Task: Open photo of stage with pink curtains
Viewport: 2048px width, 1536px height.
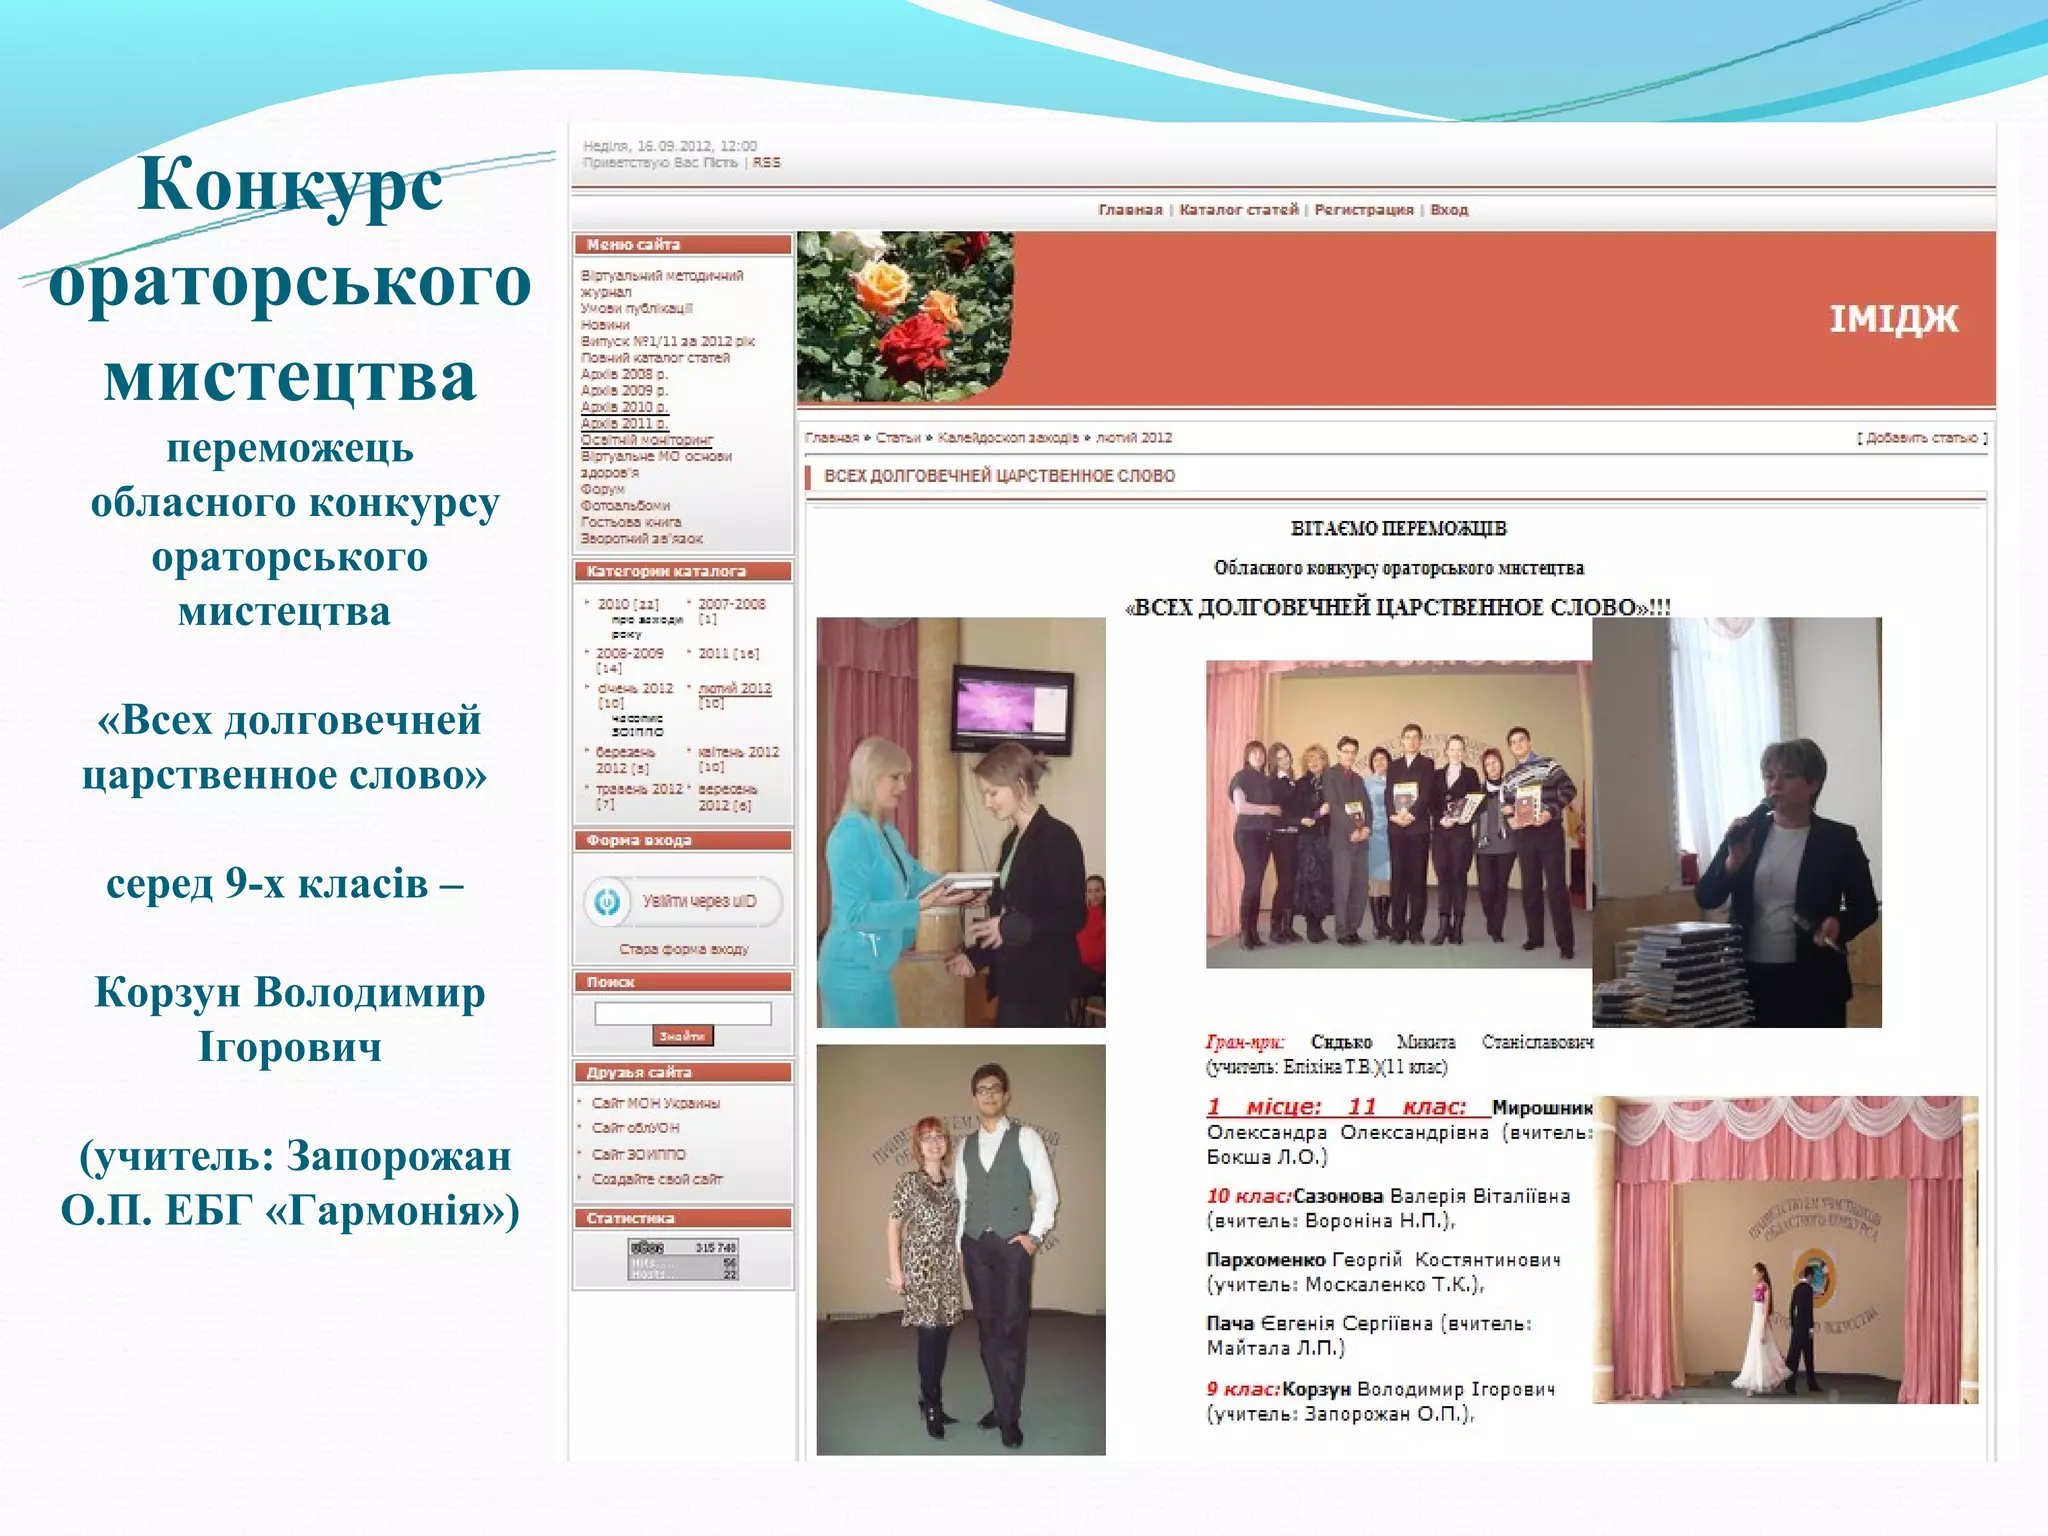Action: click(x=1785, y=1250)
